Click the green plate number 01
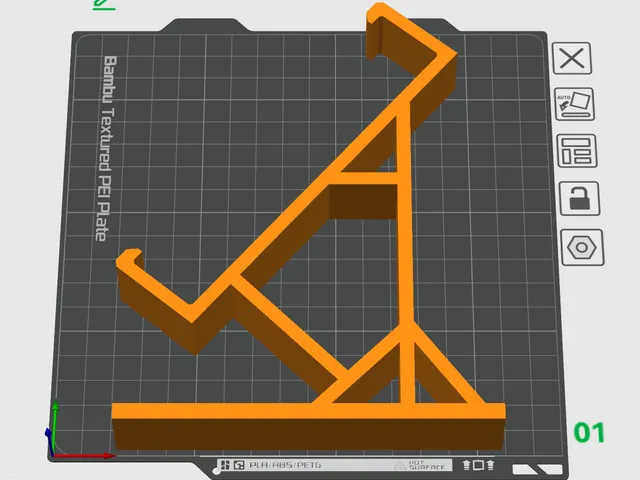Screen dimensions: 640x480 pos(589,433)
